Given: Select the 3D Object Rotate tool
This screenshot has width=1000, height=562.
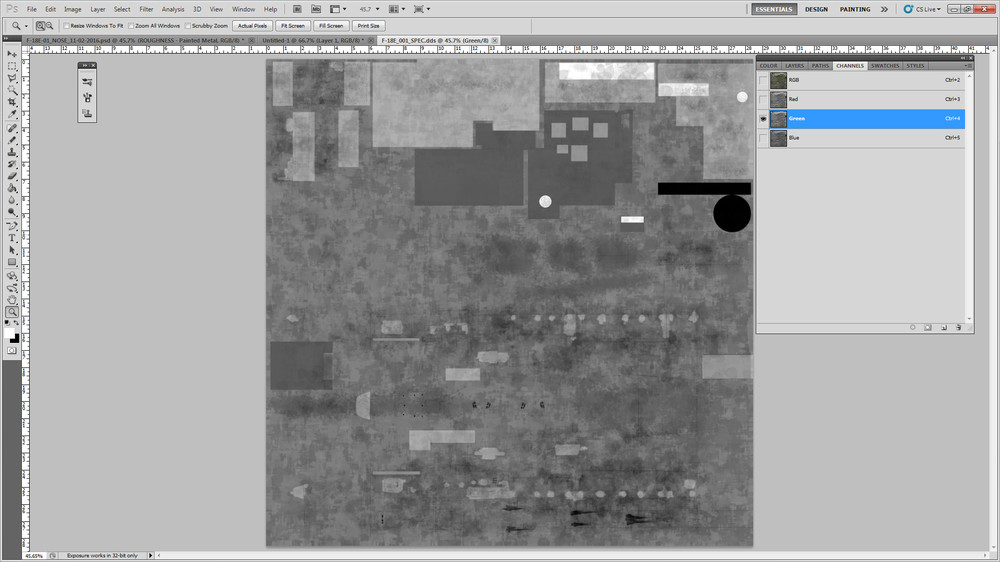Looking at the screenshot, I should (x=12, y=276).
